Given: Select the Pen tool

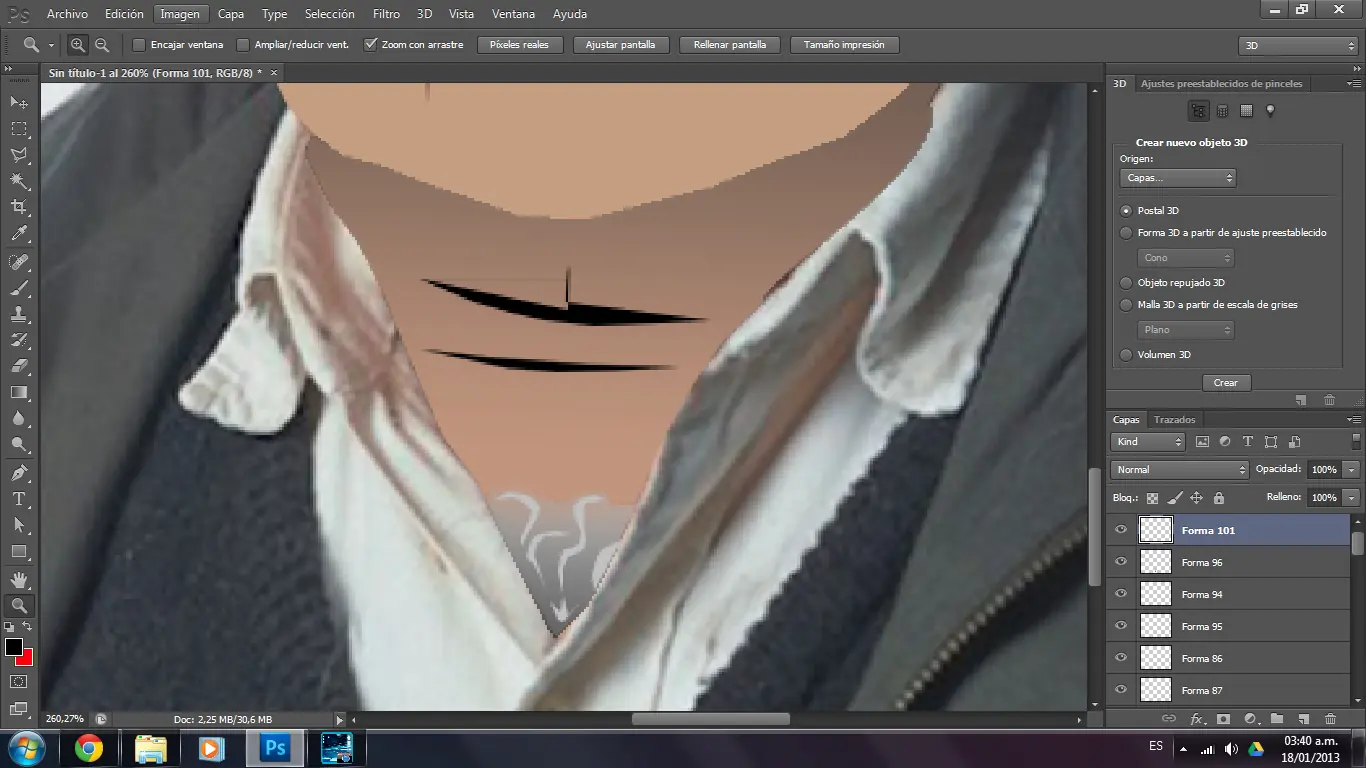Looking at the screenshot, I should (x=19, y=472).
